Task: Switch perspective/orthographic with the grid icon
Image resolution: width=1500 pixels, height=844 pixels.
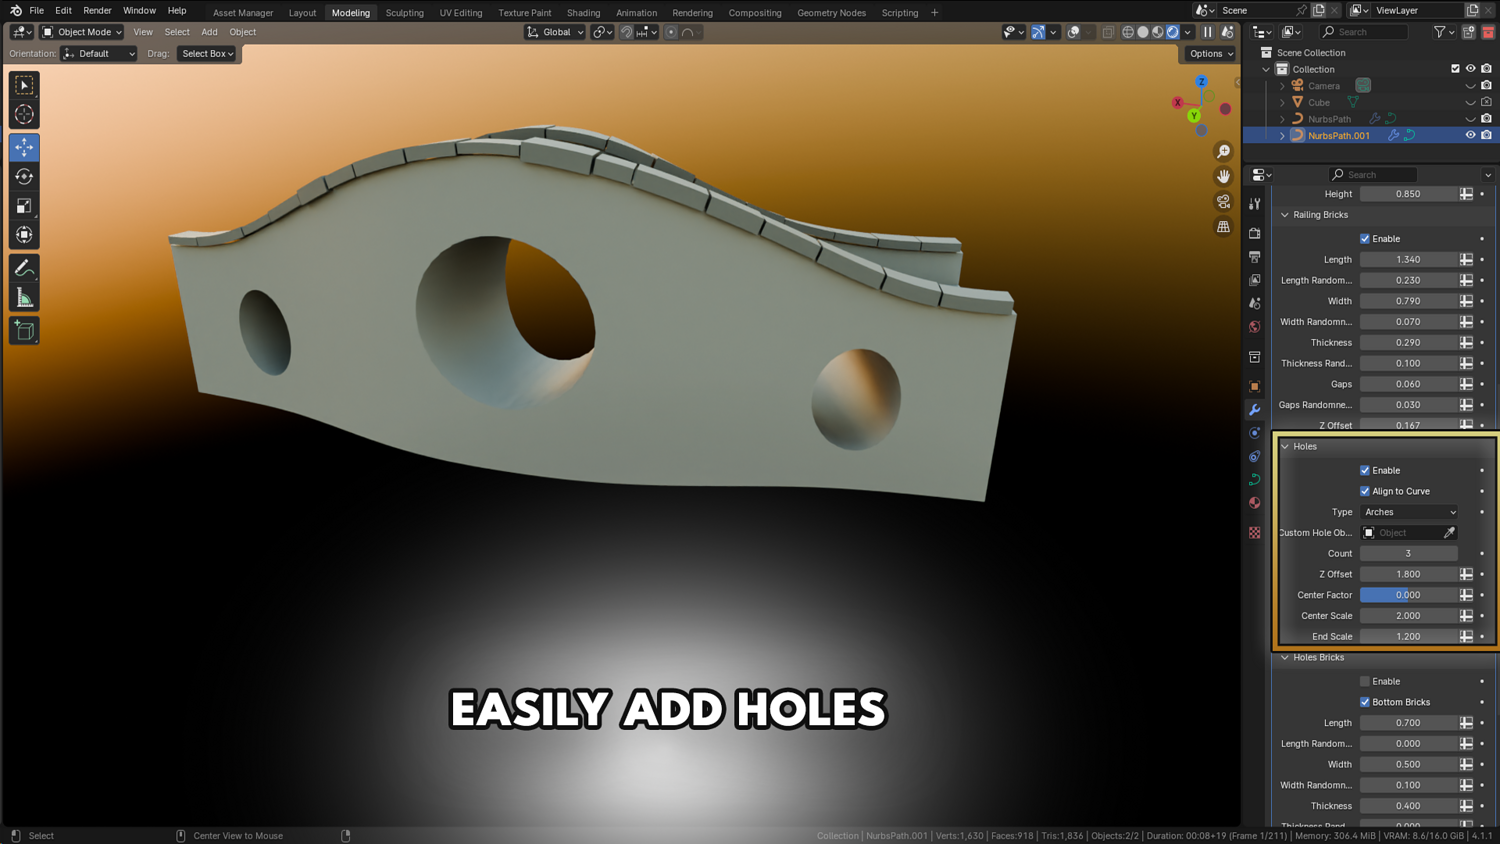Action: [1223, 227]
